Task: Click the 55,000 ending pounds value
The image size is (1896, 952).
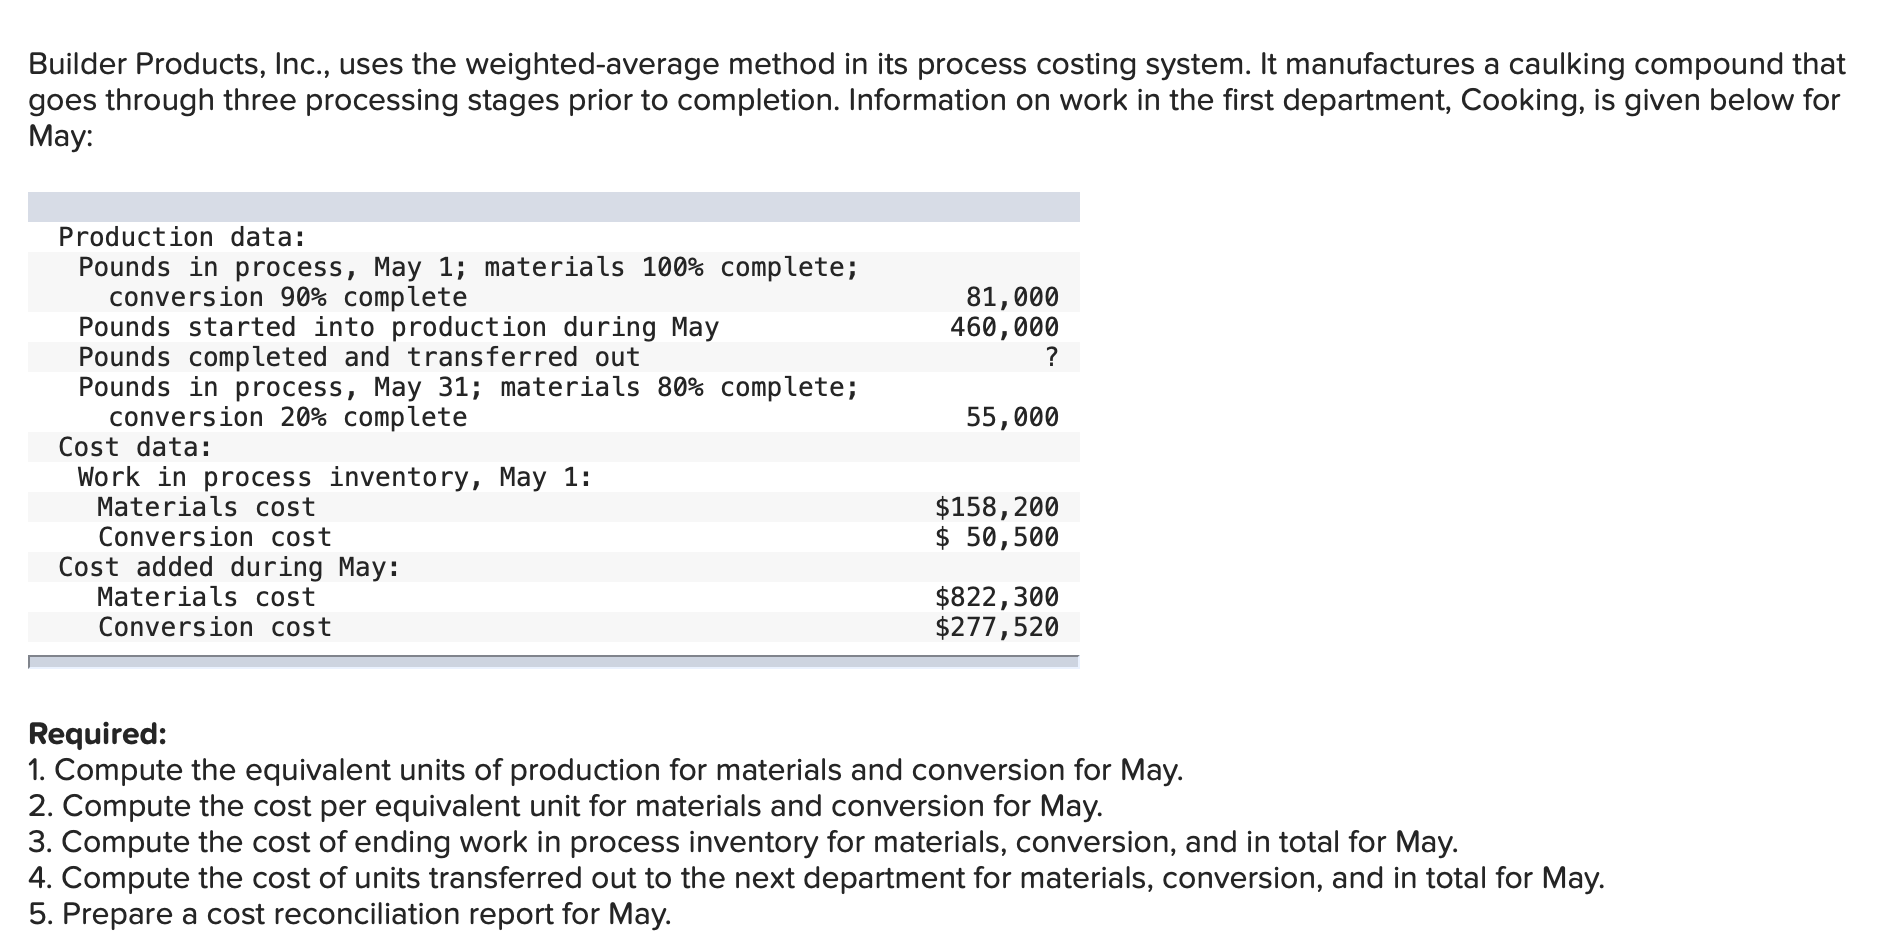Action: coord(1010,417)
